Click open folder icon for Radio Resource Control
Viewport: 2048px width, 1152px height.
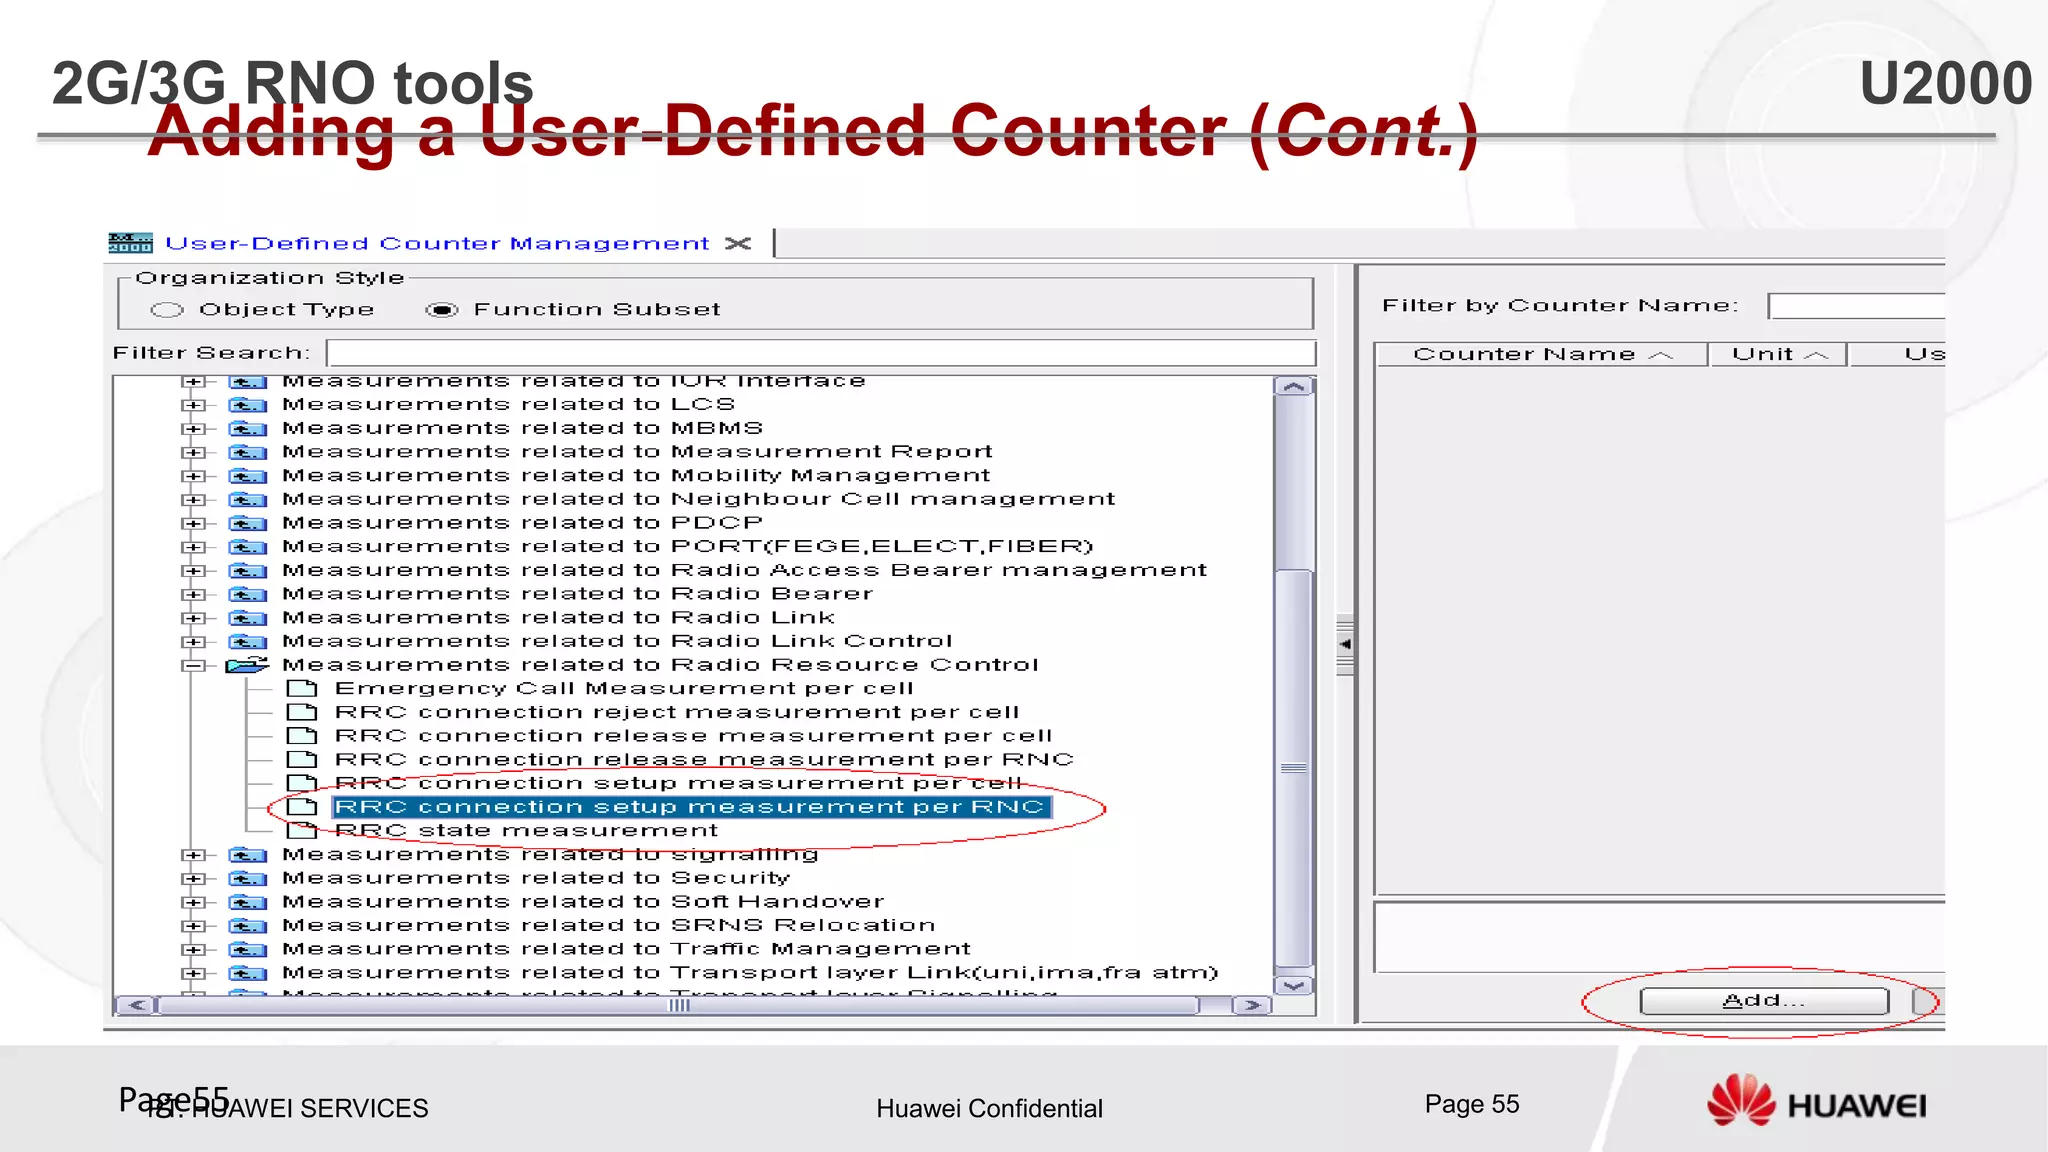tap(247, 665)
